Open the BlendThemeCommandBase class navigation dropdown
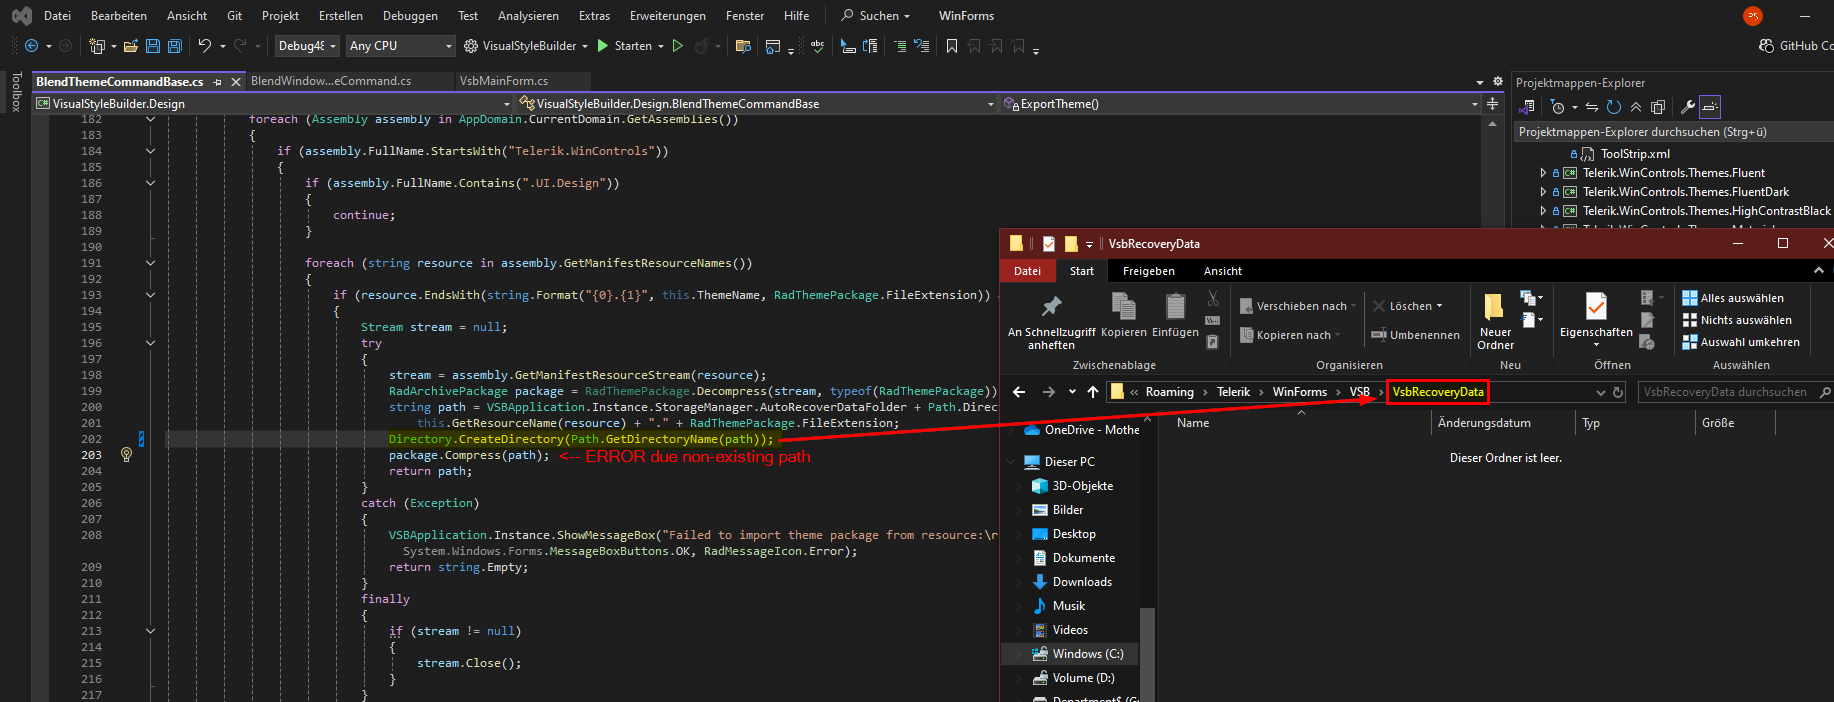1834x702 pixels. pos(758,104)
